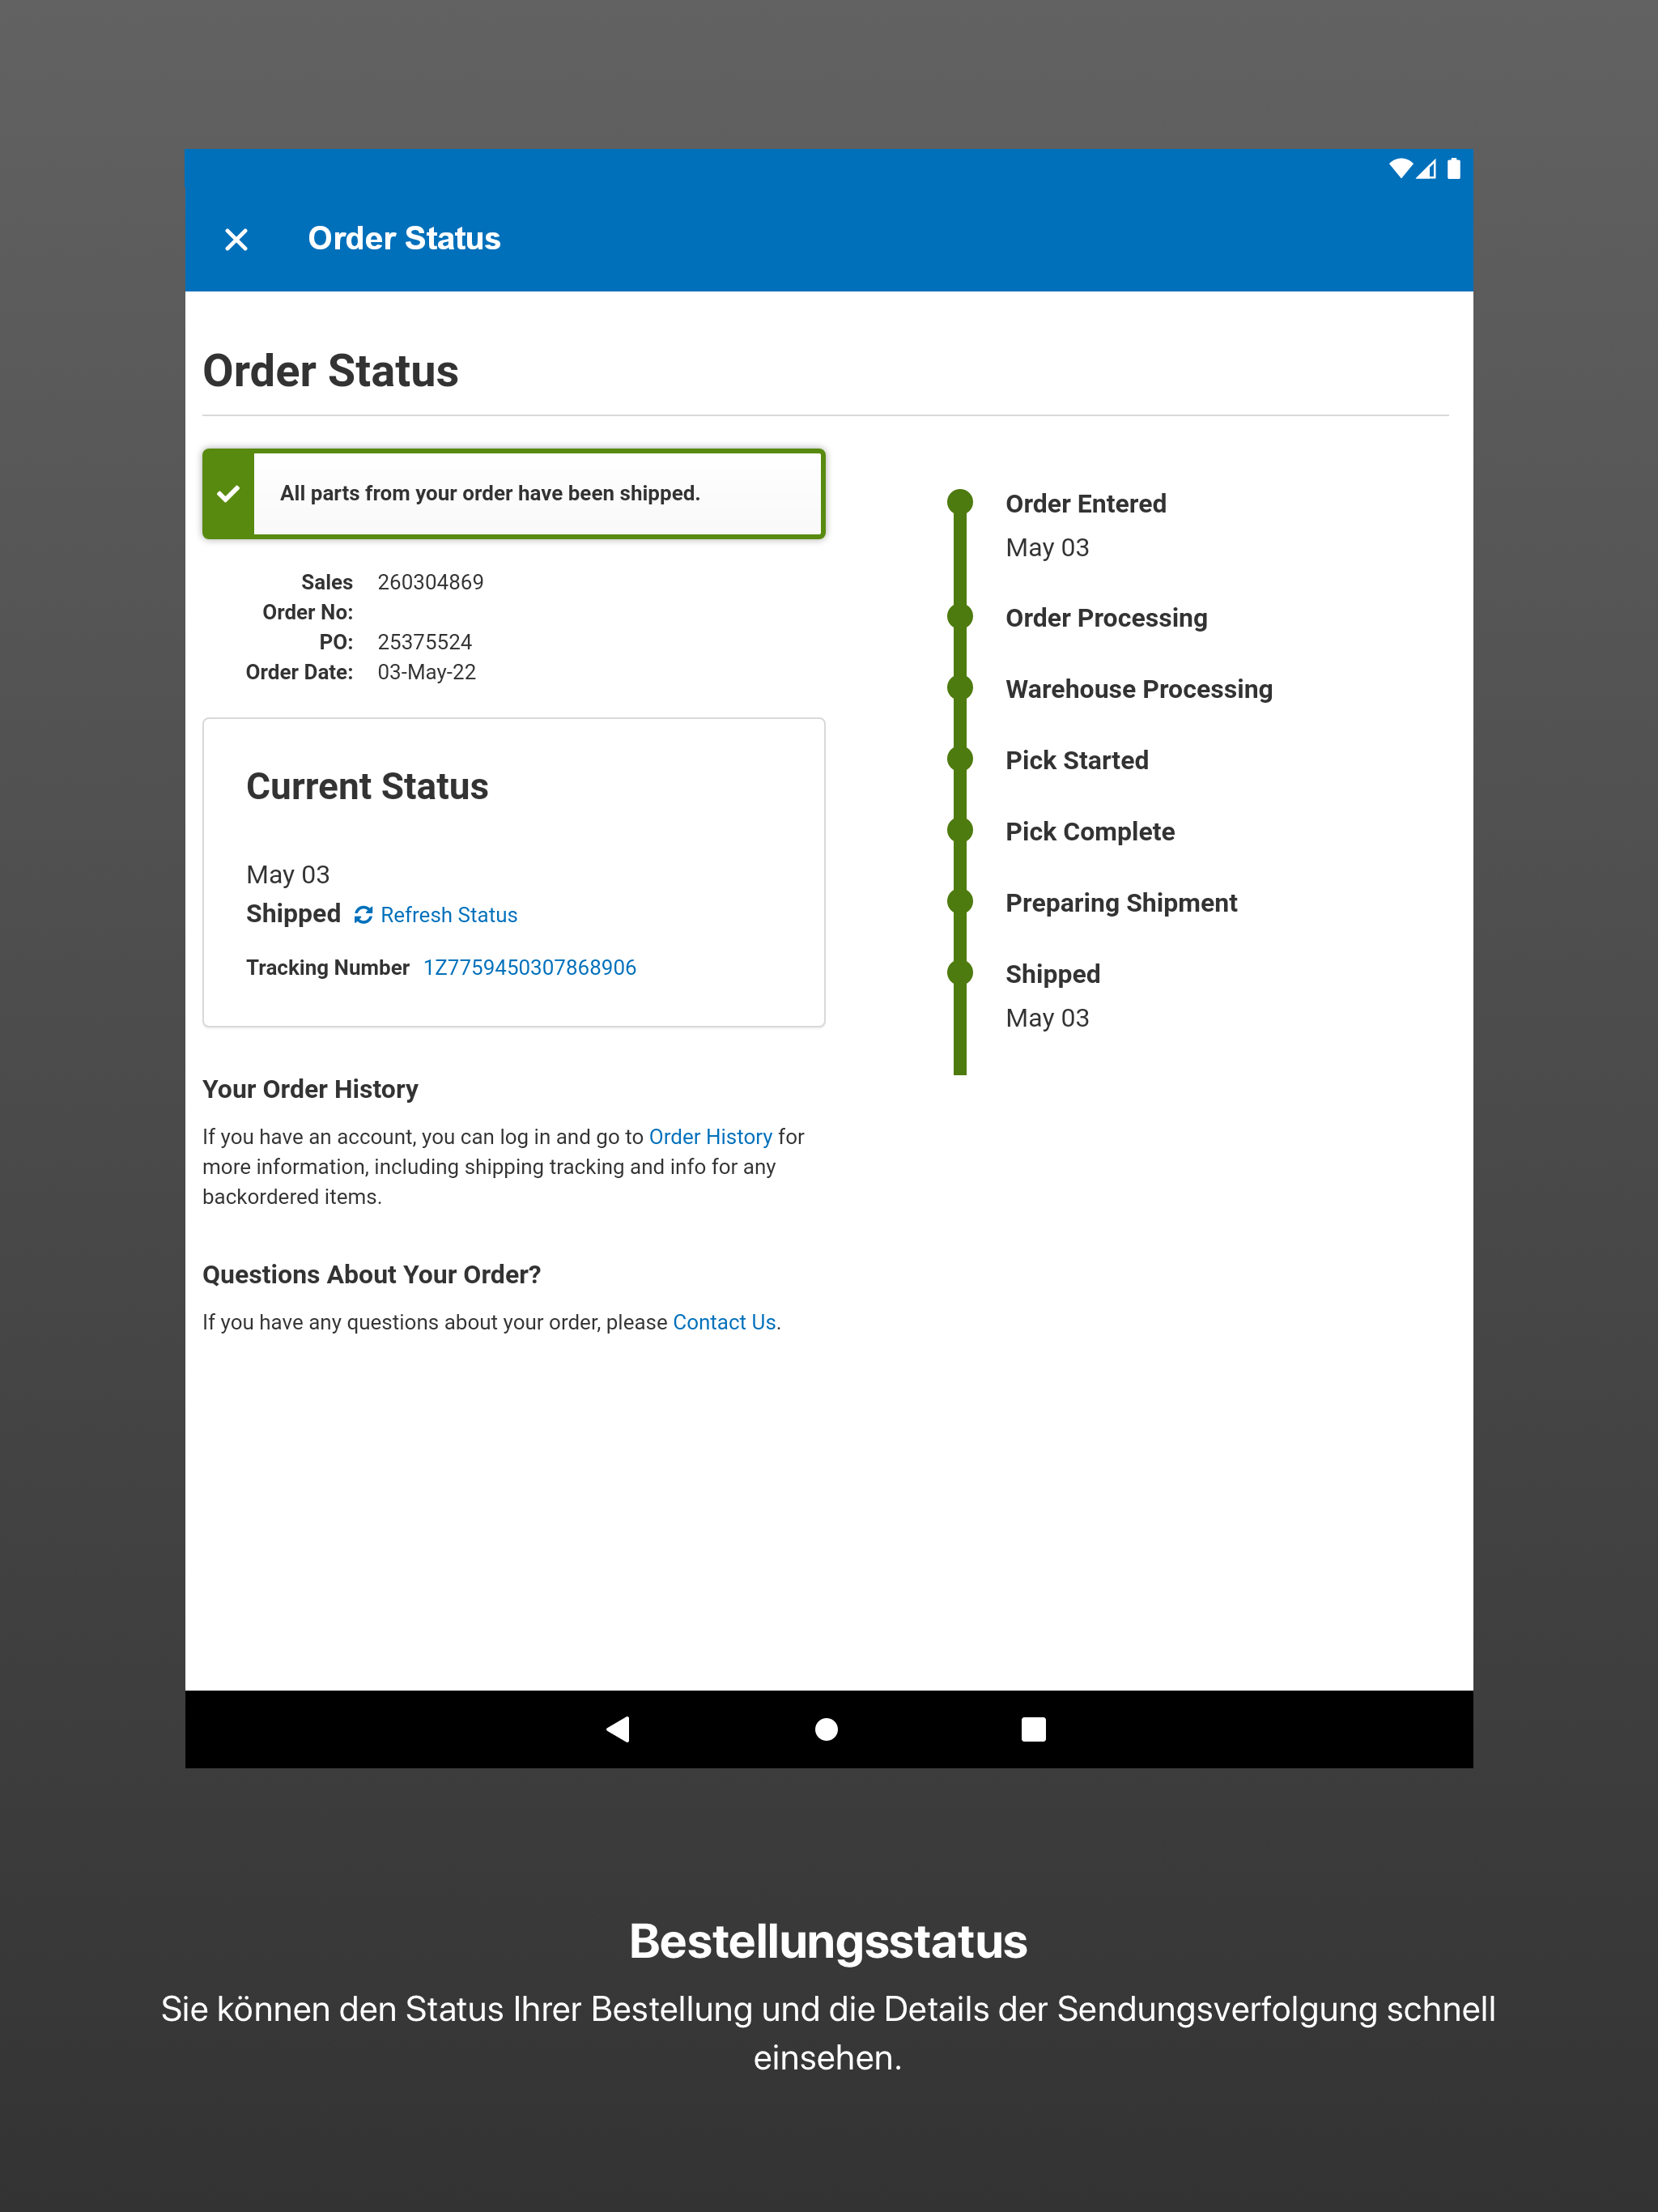1658x2212 pixels.
Task: Click 'Questions About Your Order?' heading
Action: tap(372, 1275)
